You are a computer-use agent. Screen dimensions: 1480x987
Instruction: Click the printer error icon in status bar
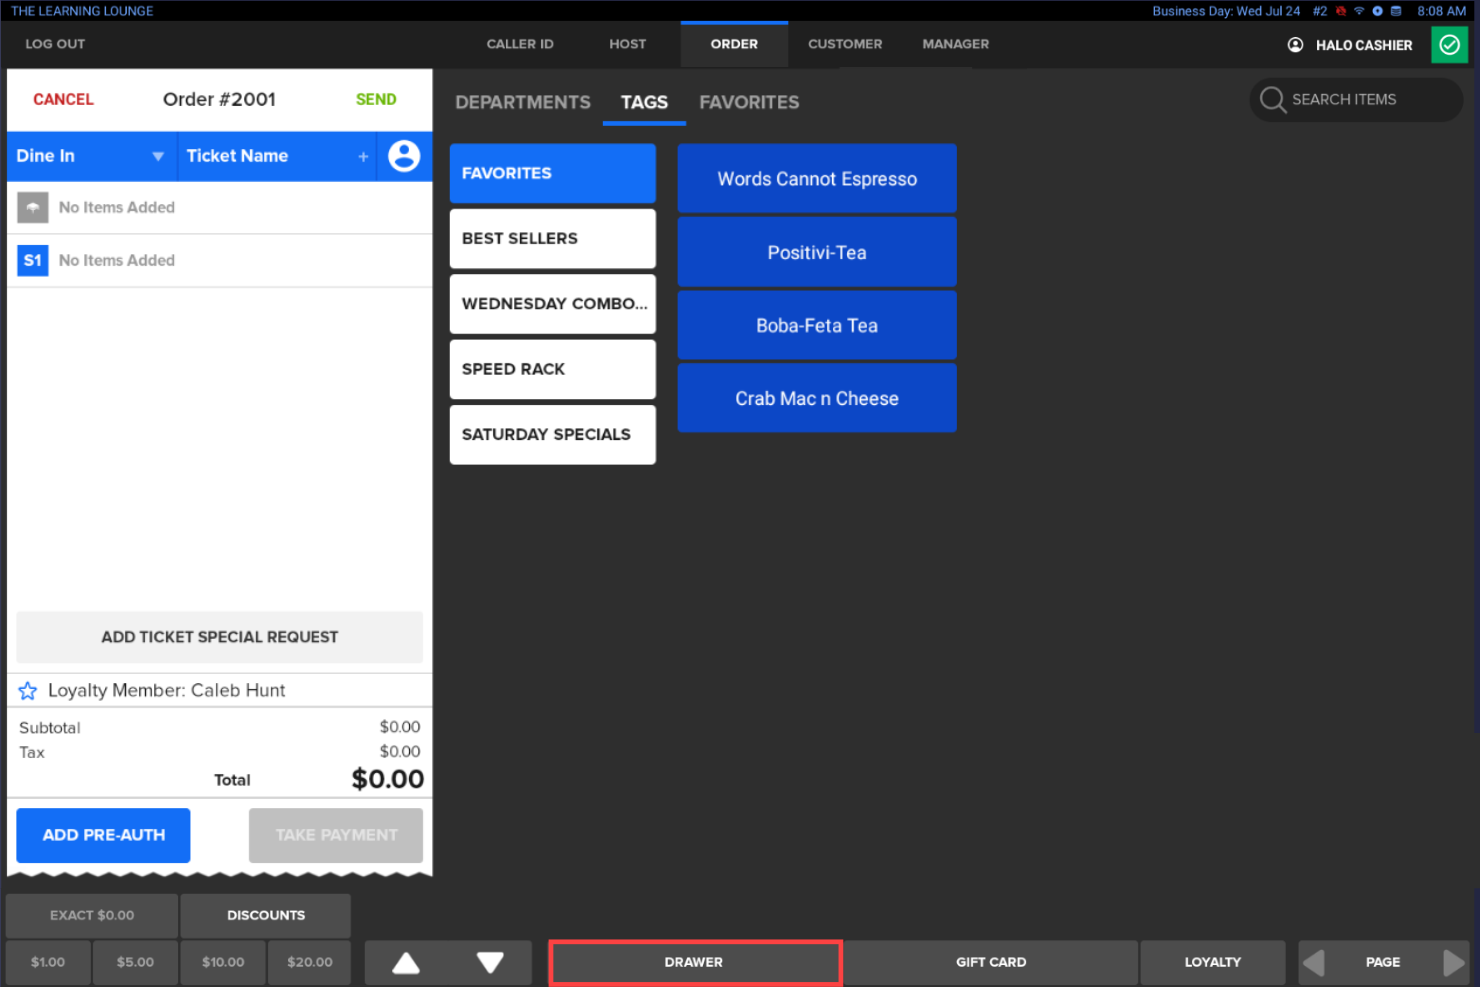coord(1341,11)
